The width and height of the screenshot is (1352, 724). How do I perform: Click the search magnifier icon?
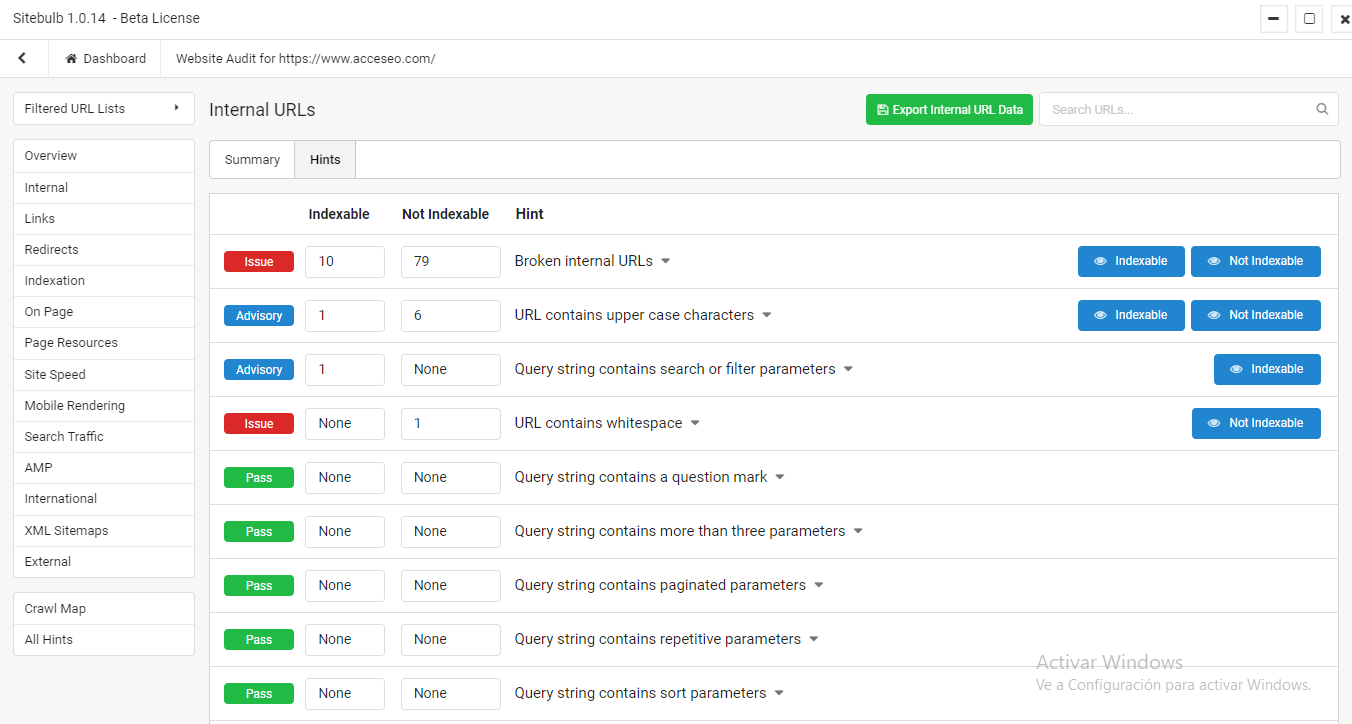tap(1322, 109)
